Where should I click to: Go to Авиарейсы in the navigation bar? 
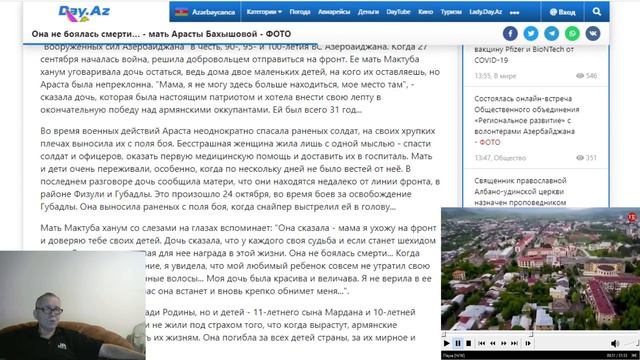tap(334, 12)
